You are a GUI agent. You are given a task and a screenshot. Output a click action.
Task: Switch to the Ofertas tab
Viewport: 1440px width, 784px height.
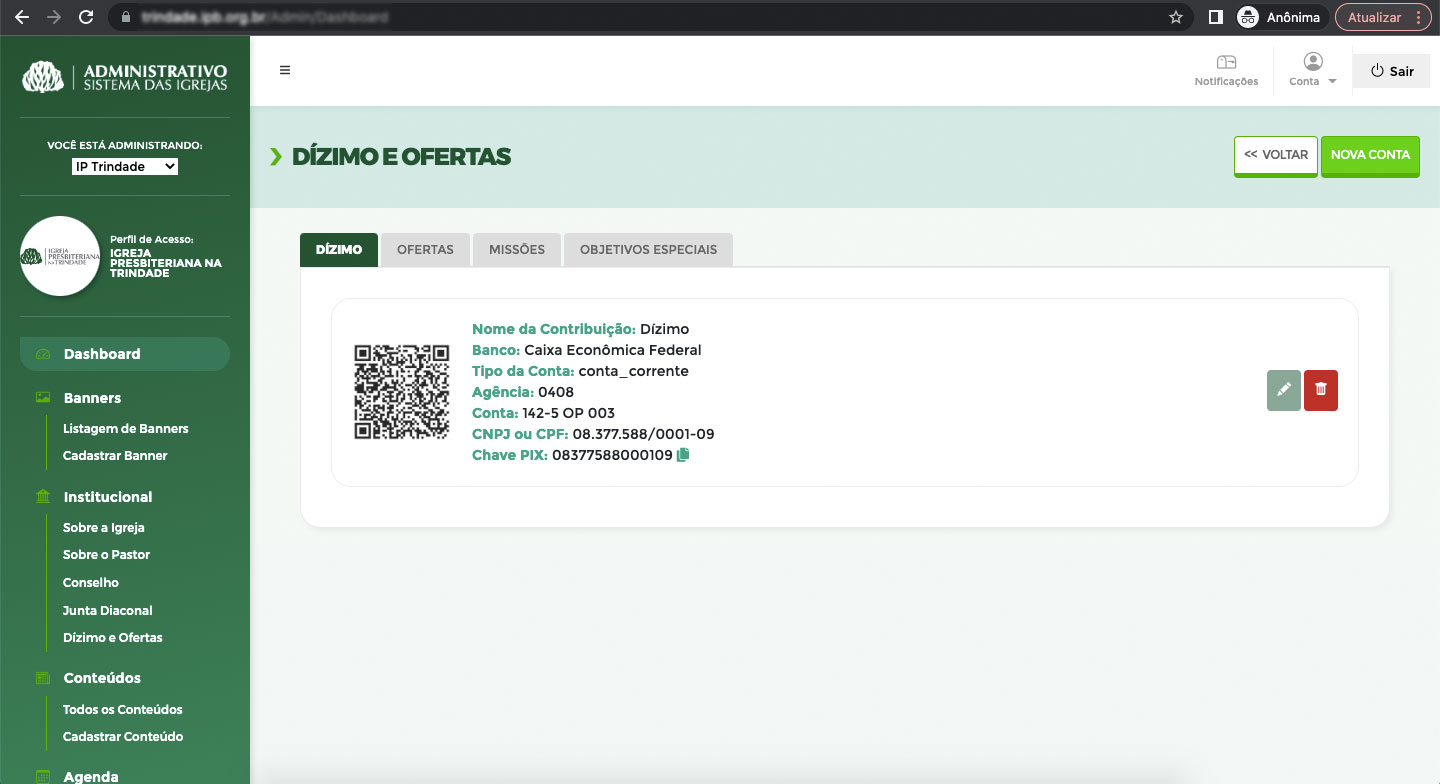(425, 250)
